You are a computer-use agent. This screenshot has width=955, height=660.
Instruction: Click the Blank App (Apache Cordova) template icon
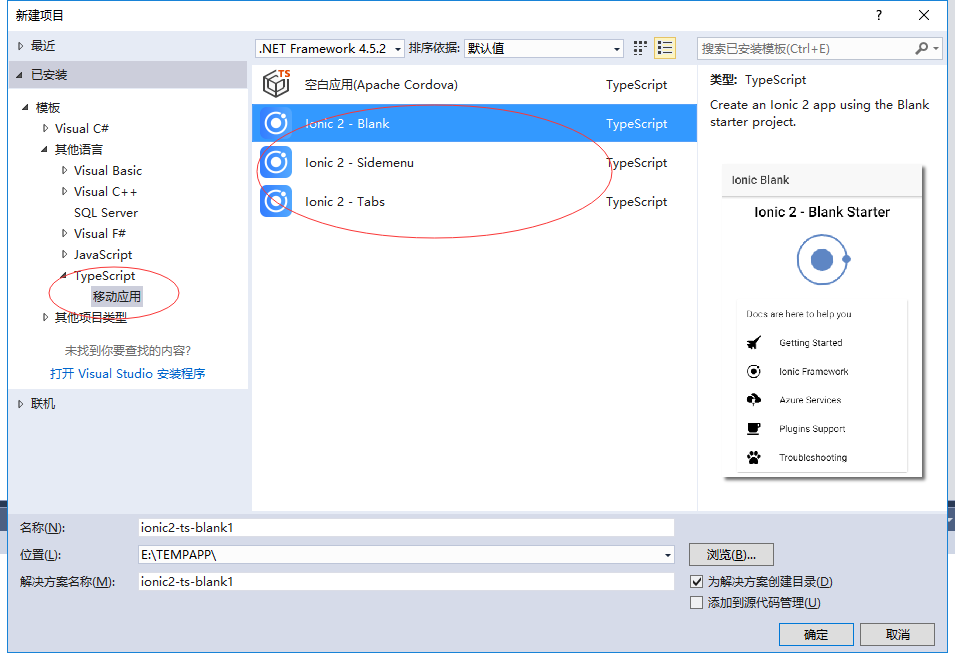276,84
